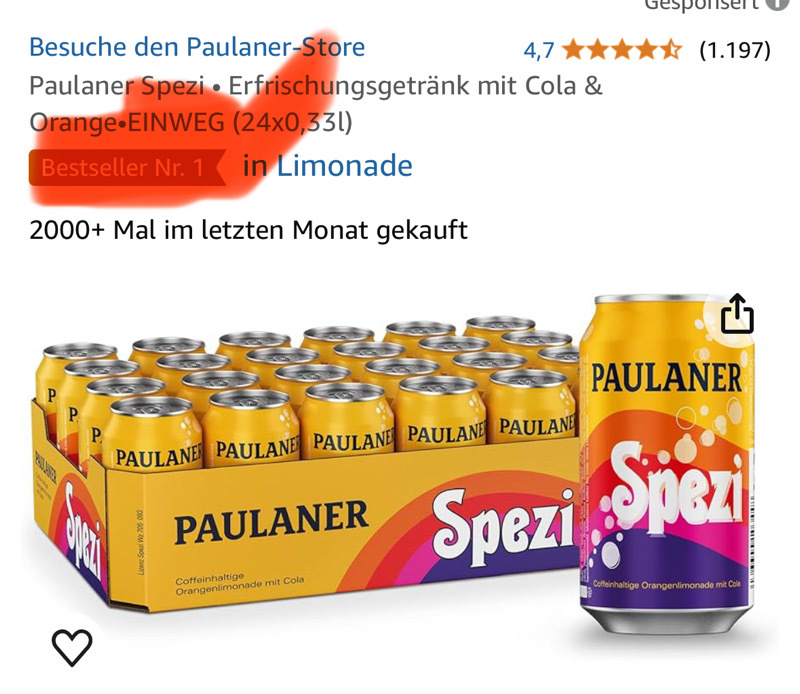Click the PAULANER lettering on the tray front
Viewport: 800px width, 694px height.
coord(271,522)
